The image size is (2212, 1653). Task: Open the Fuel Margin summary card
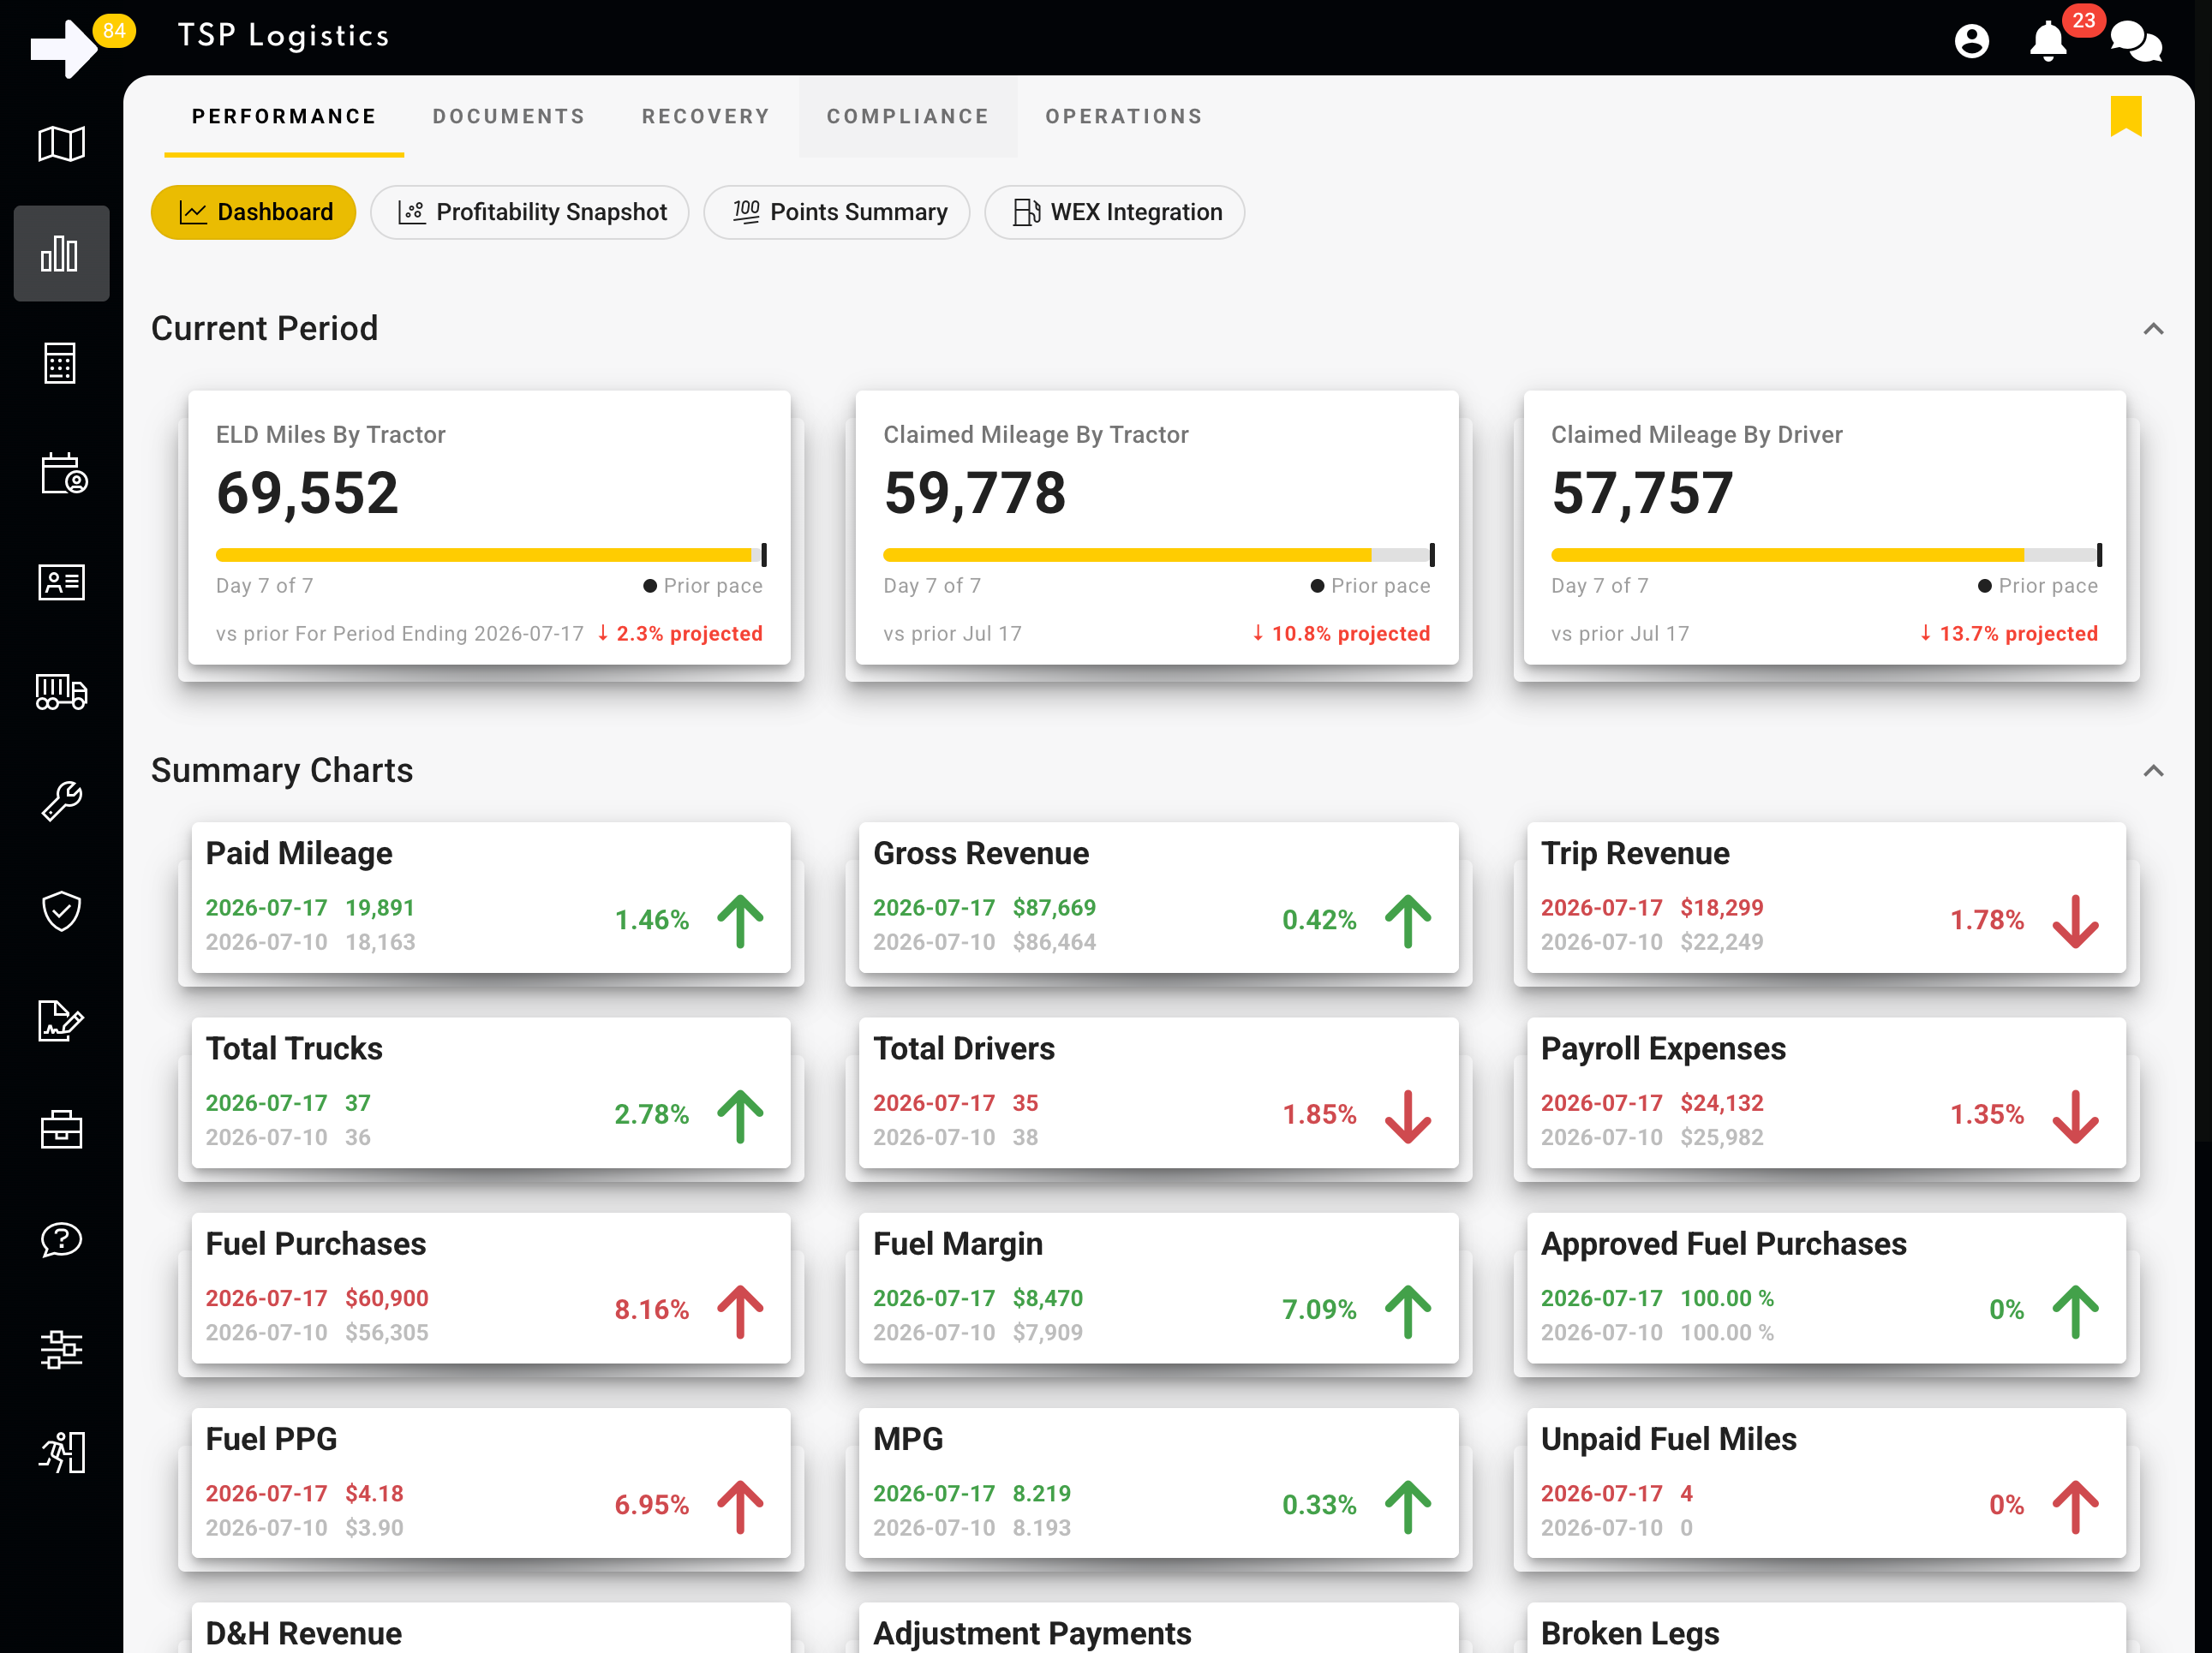click(x=1158, y=1288)
